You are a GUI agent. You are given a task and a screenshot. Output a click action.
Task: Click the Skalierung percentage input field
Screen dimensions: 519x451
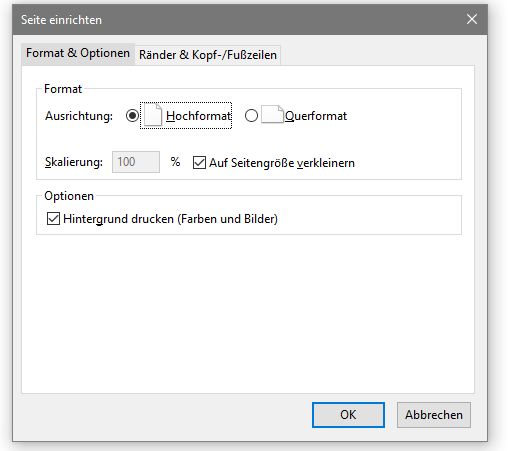coord(136,162)
